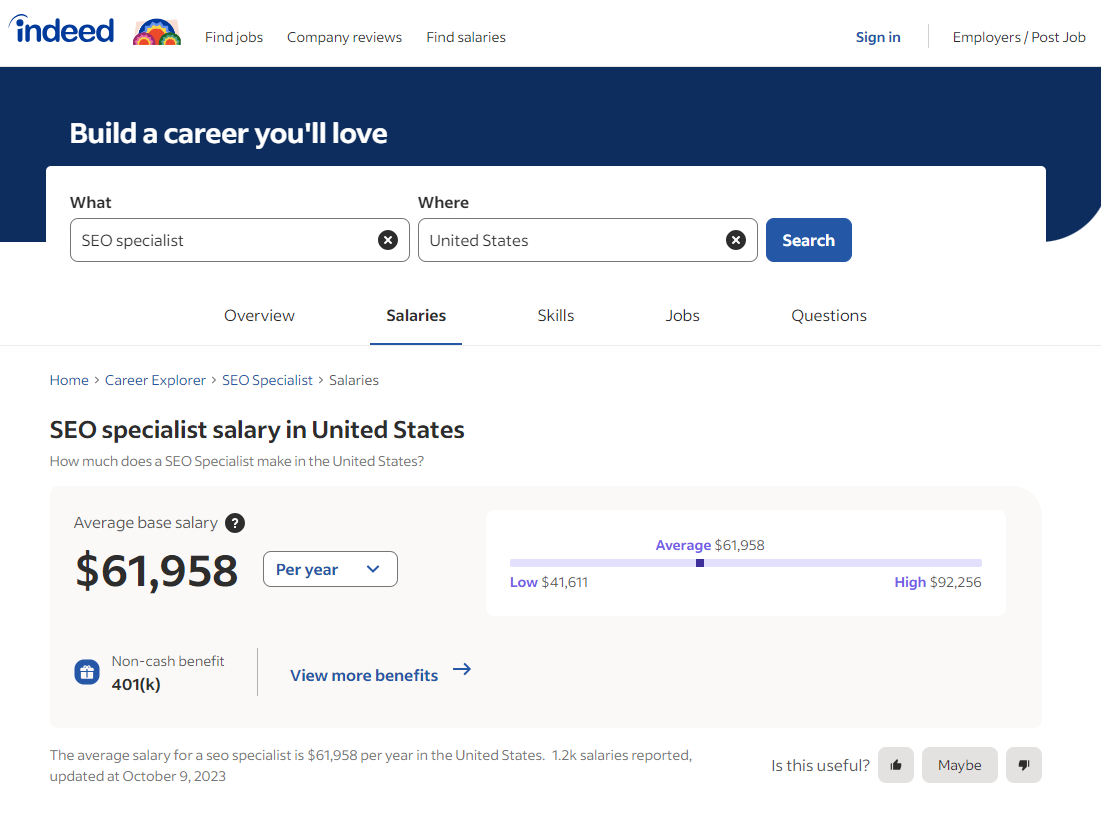
Task: Click the Indeed logo
Action: coord(62,31)
